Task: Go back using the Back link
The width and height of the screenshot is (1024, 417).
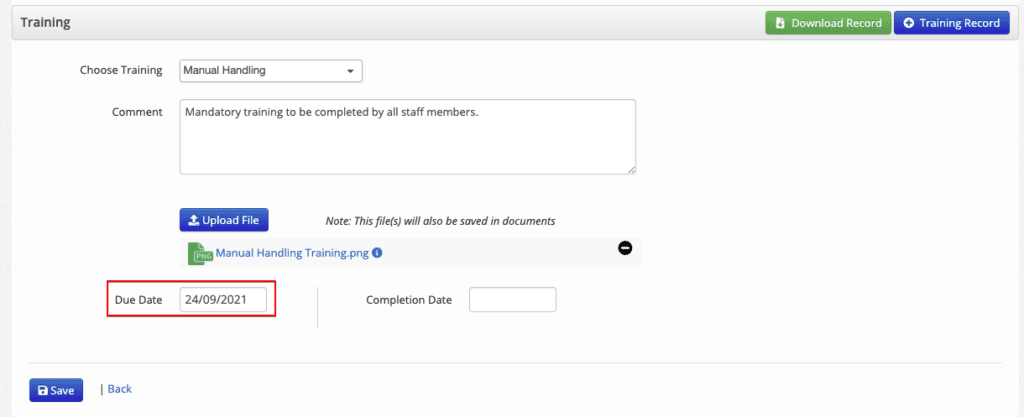Action: point(120,389)
